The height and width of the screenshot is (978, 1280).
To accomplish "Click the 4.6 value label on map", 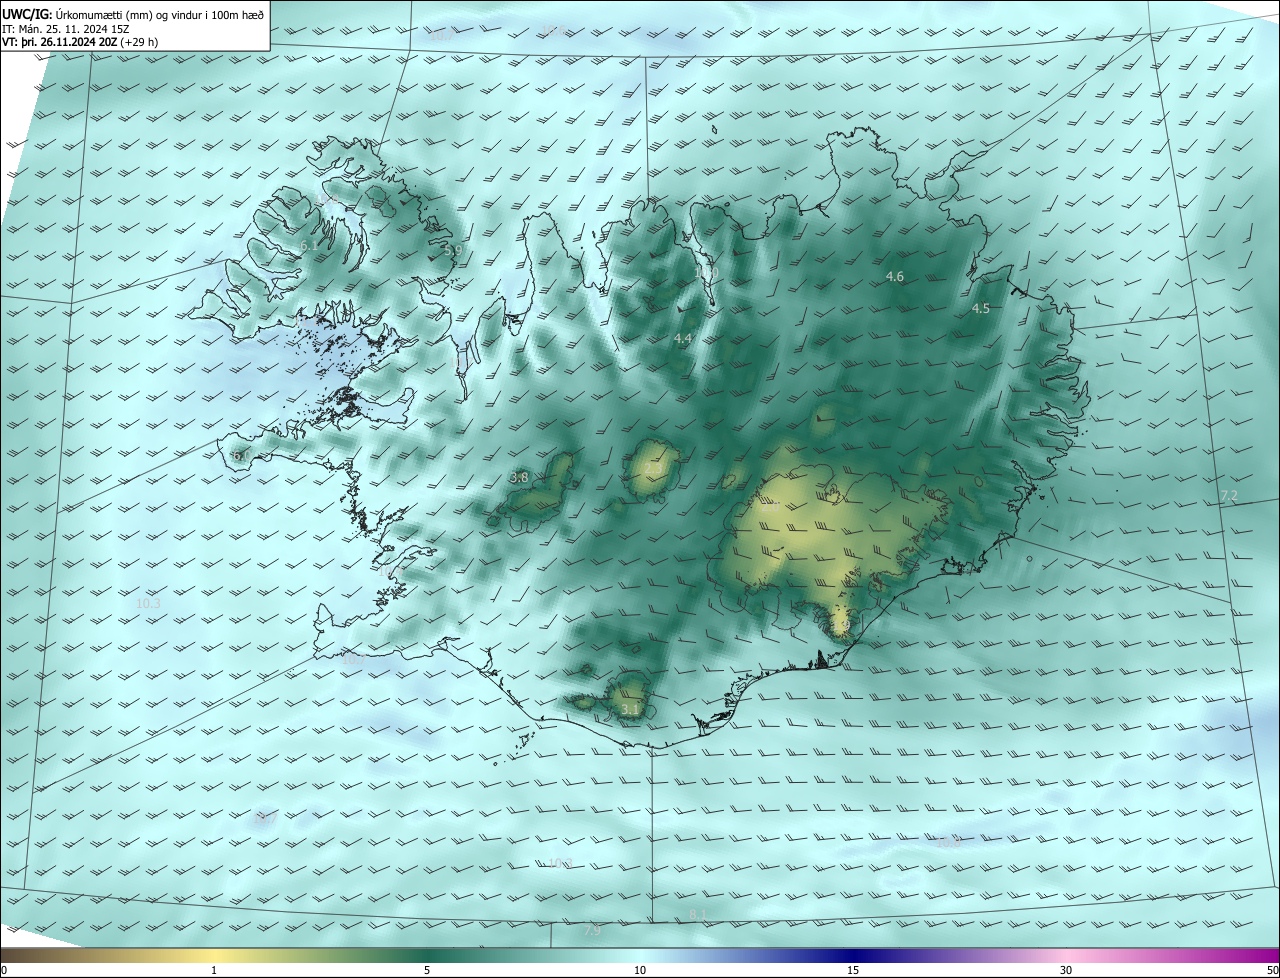I will 895,276.
